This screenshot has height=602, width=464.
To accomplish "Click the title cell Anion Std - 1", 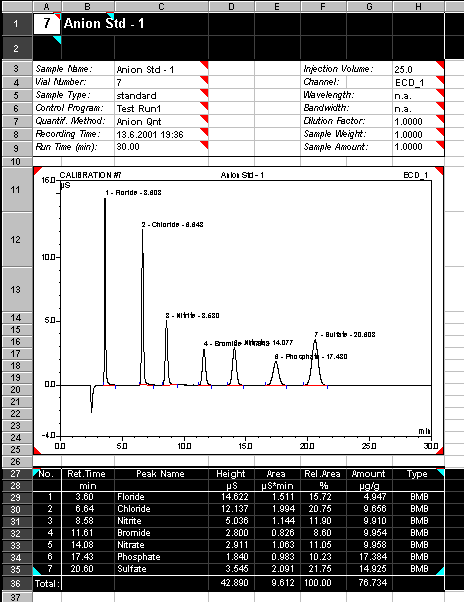I will pyautogui.click(x=104, y=23).
